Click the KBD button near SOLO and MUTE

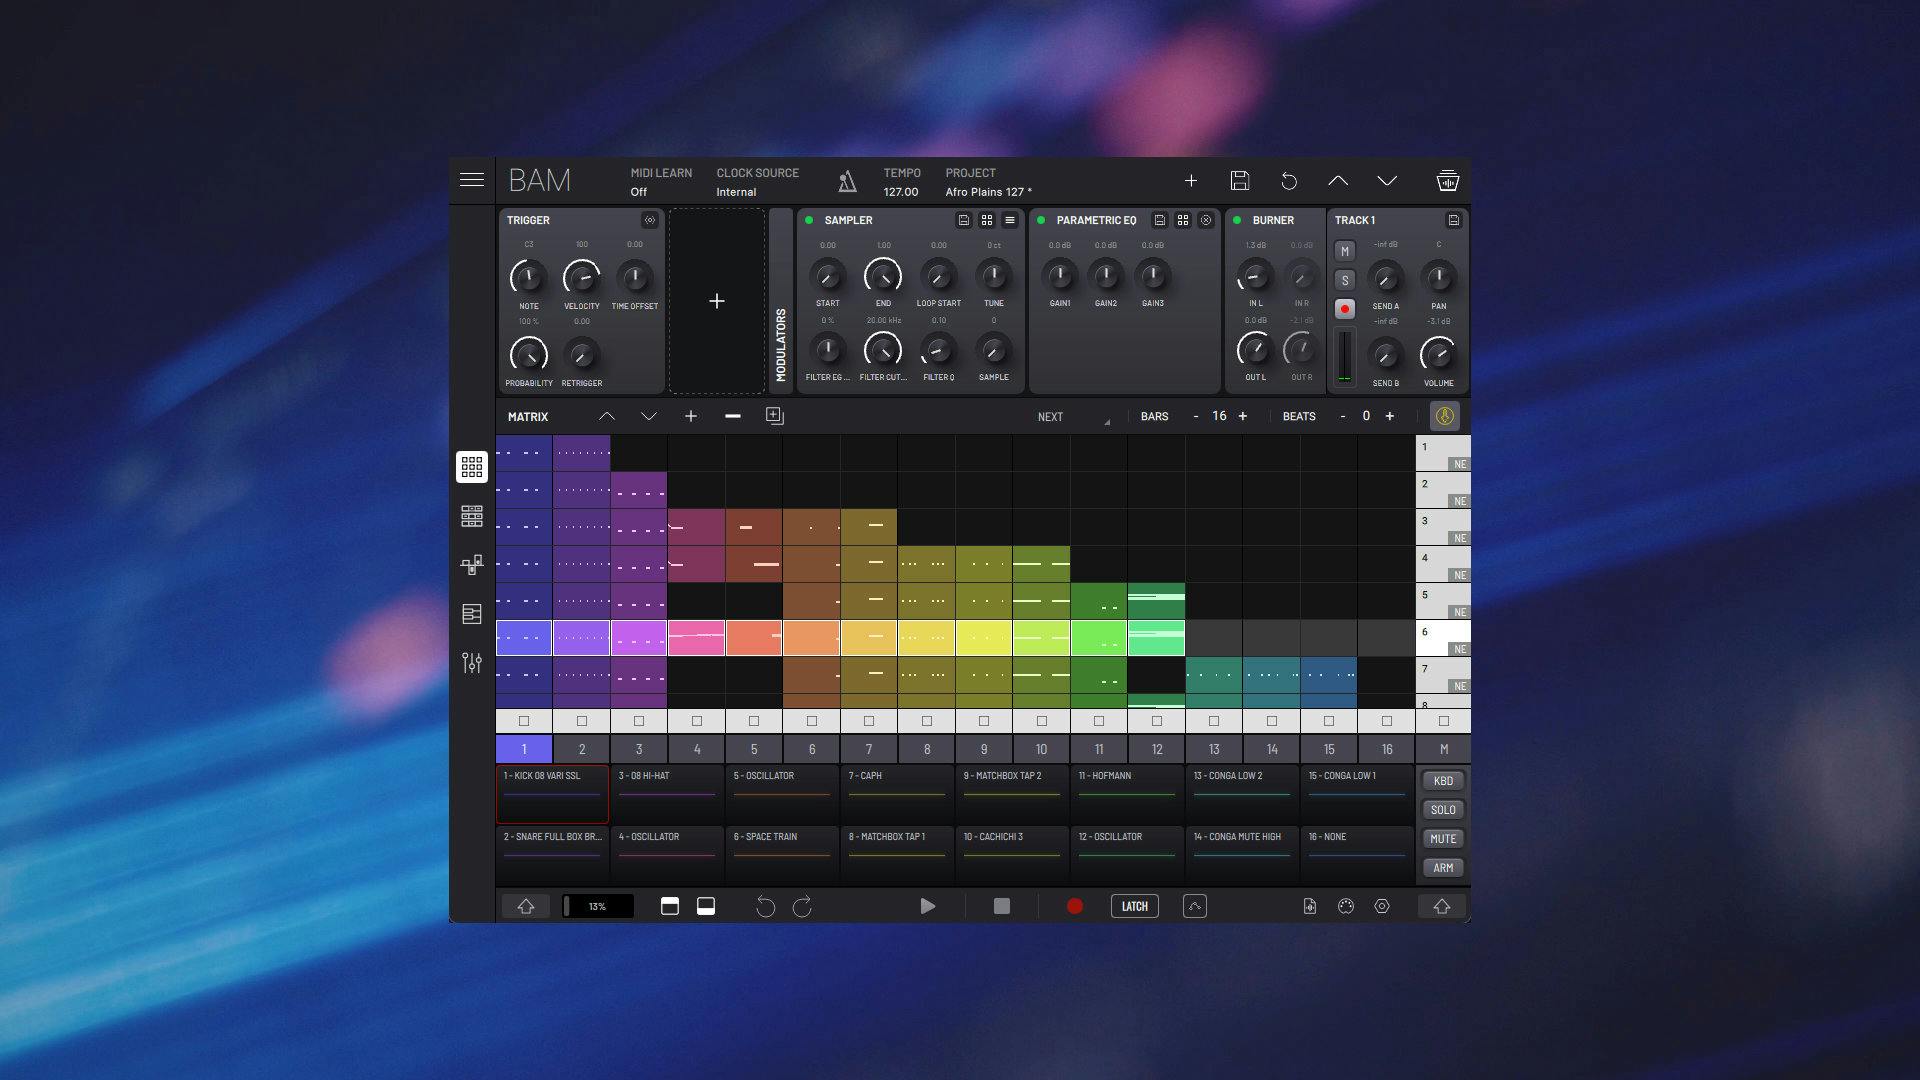tap(1442, 781)
